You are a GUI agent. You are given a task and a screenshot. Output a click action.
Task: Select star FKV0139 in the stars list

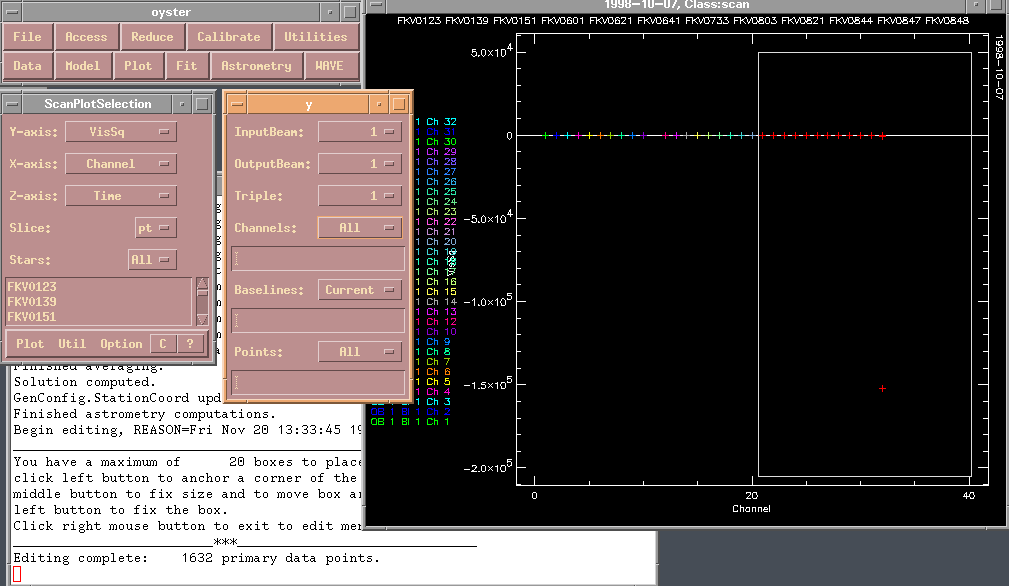32,302
